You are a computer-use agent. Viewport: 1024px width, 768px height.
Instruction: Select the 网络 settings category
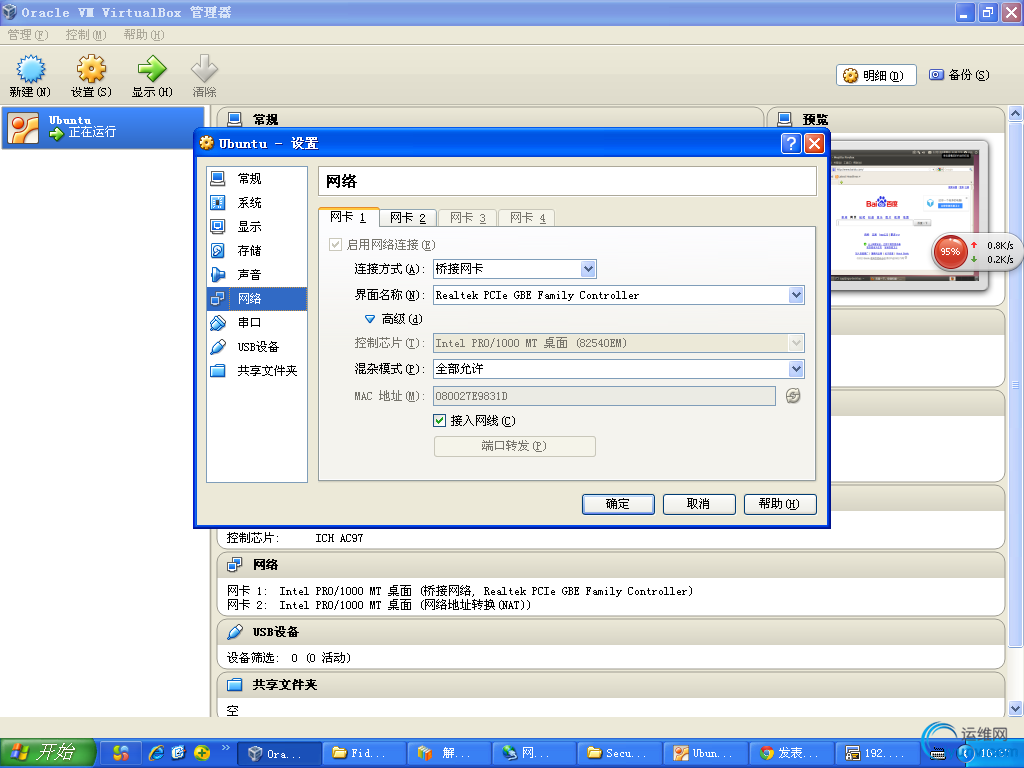[257, 298]
